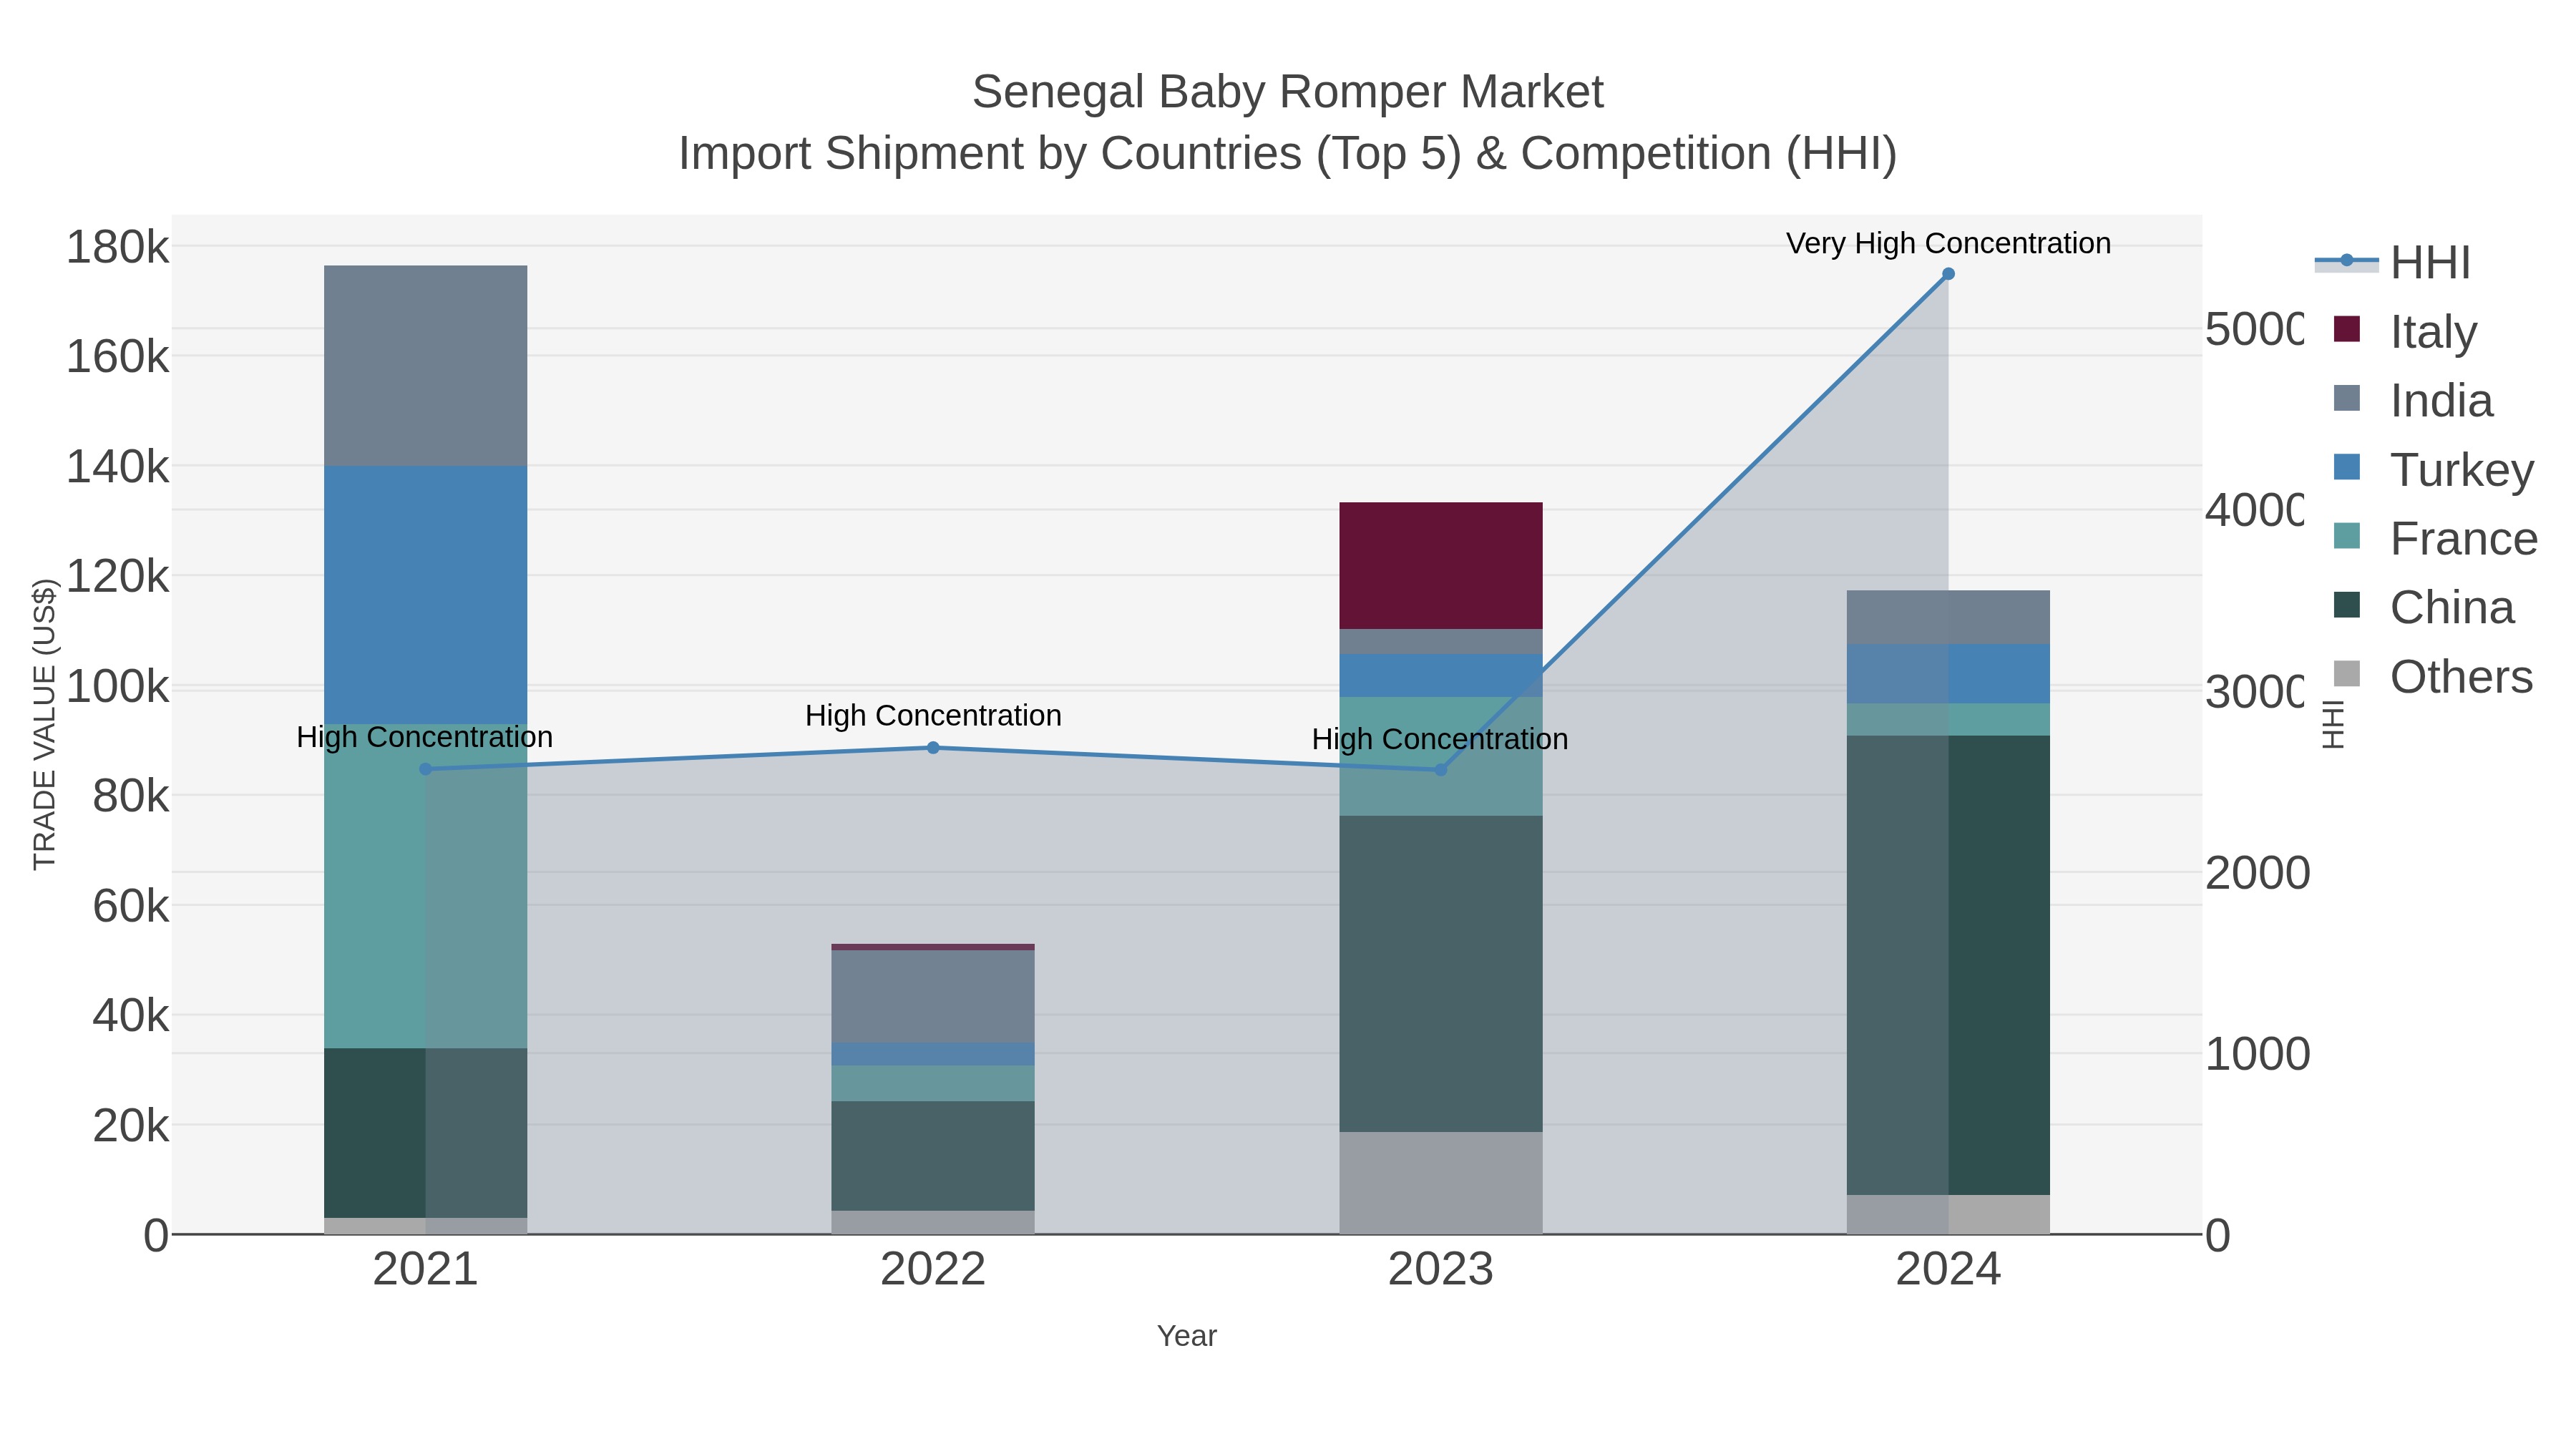This screenshot has height=1449, width=2576.
Task: Click the 'Year' x-axis title
Action: [1187, 1336]
